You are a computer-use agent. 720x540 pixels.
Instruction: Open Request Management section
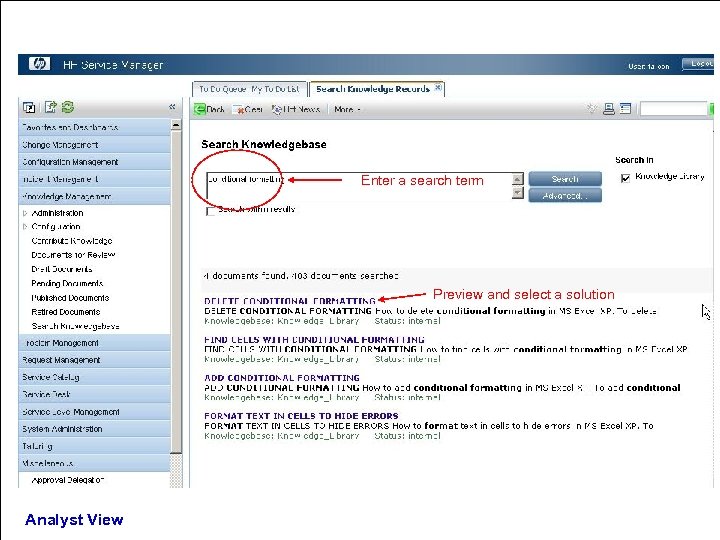[x=95, y=360]
